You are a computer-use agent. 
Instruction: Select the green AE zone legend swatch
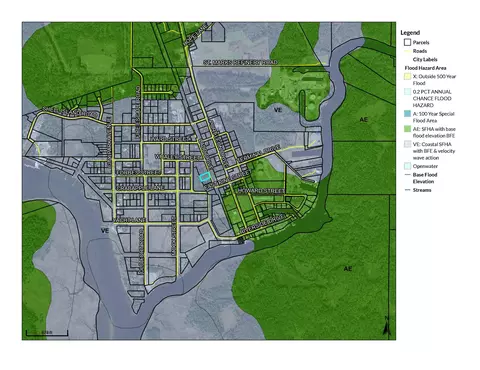click(407, 129)
